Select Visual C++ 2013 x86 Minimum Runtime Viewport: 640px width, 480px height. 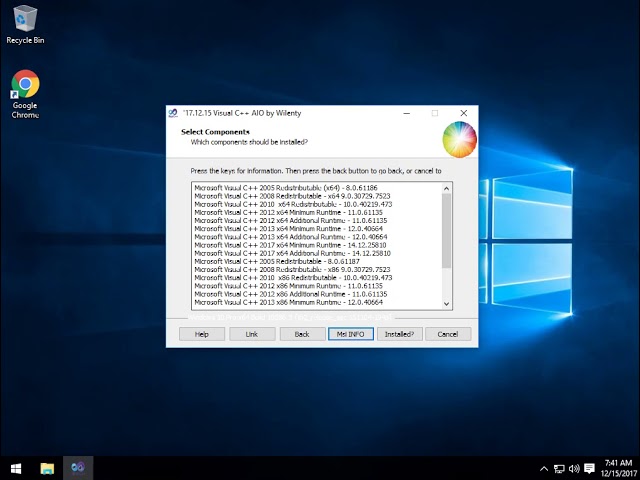click(288, 302)
